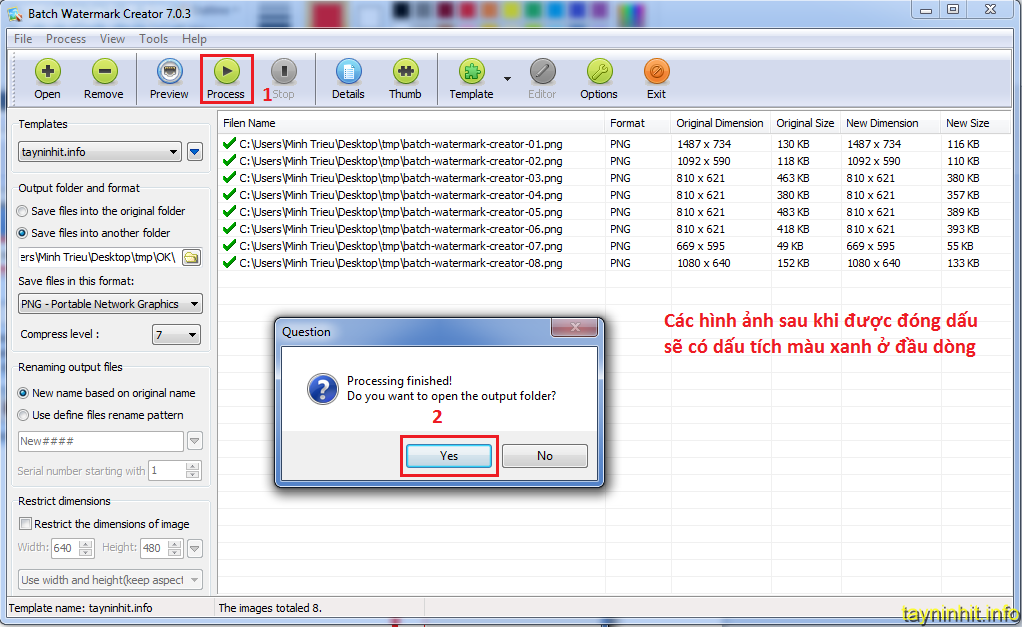Open the Preview tool
The width and height of the screenshot is (1022, 627).
pos(169,78)
